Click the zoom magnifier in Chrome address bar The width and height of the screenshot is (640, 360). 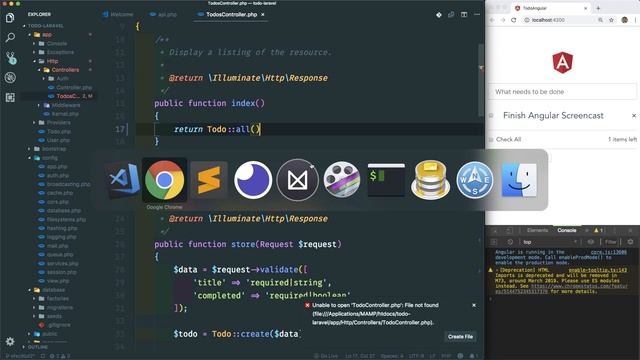[x=600, y=20]
